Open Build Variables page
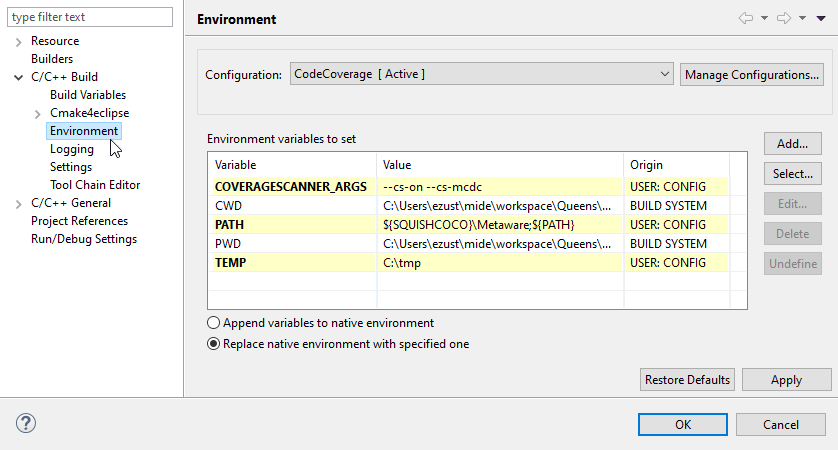The width and height of the screenshot is (838, 450). click(88, 95)
